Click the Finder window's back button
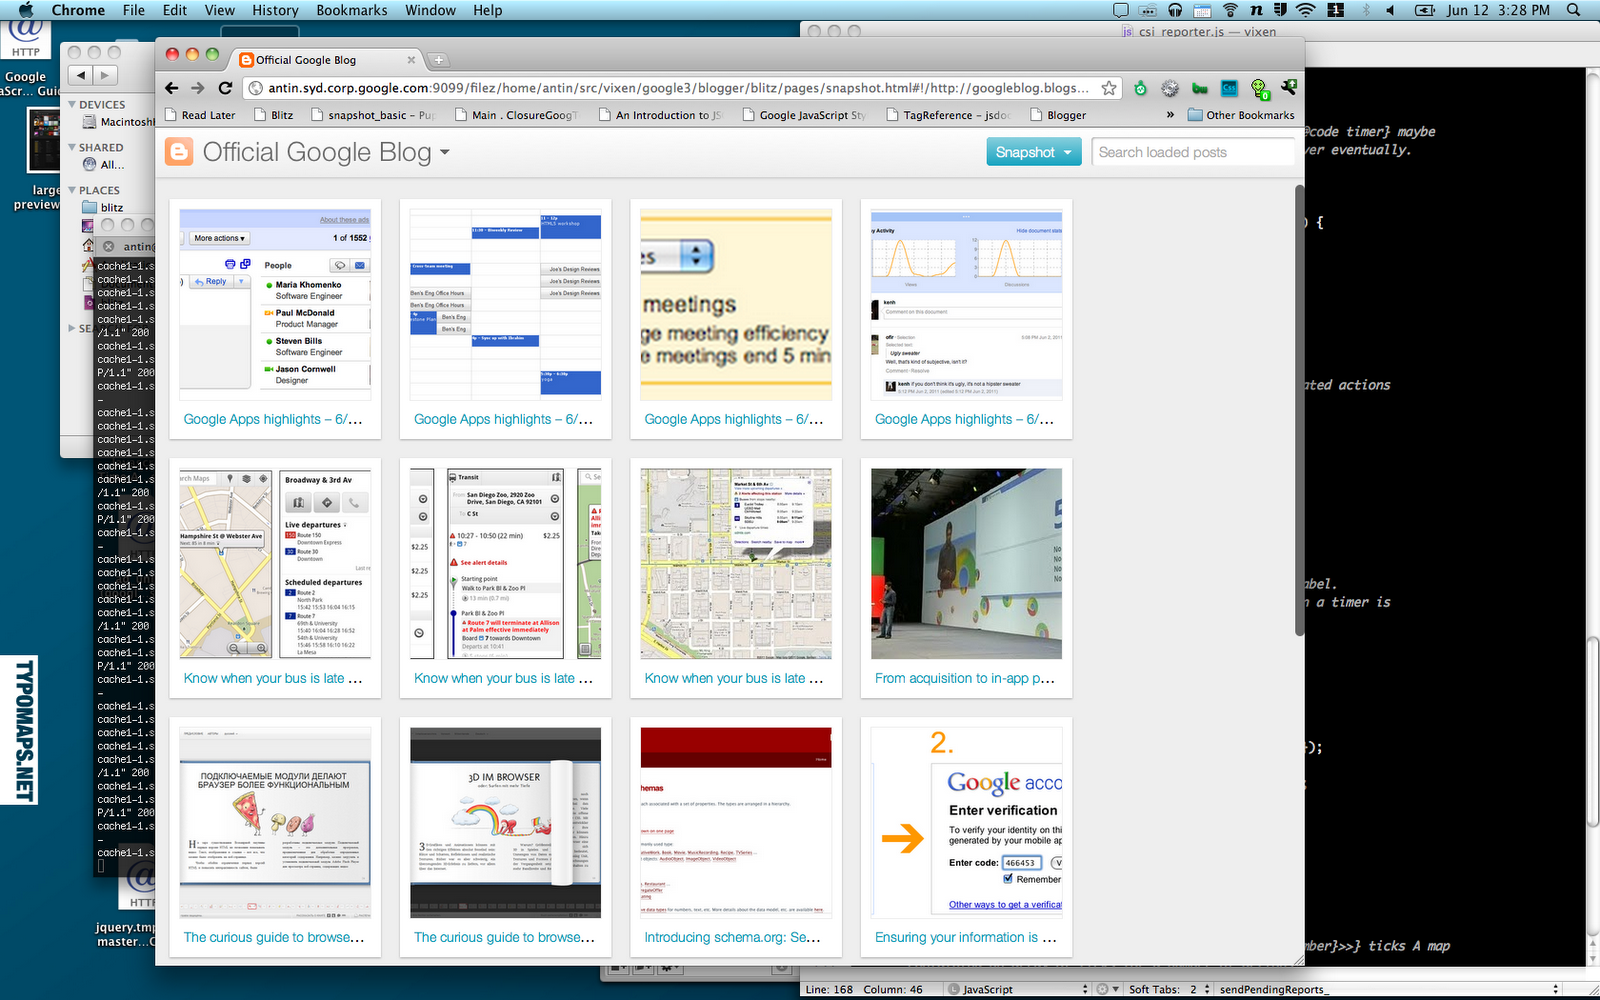1600x1000 pixels. [x=81, y=75]
